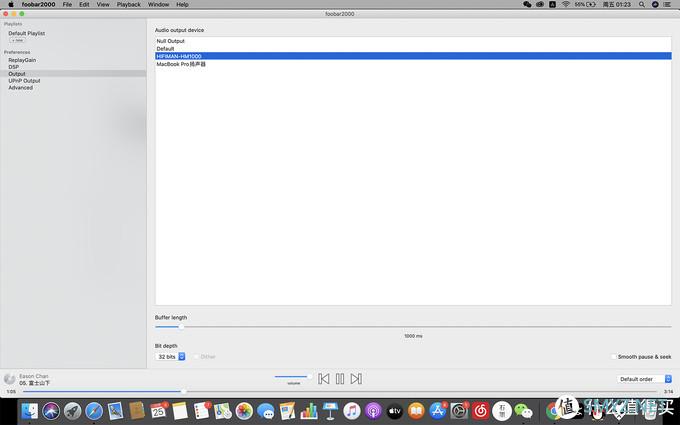This screenshot has height=425, width=680.
Task: Click the playback seek bar
Action: 340,391
